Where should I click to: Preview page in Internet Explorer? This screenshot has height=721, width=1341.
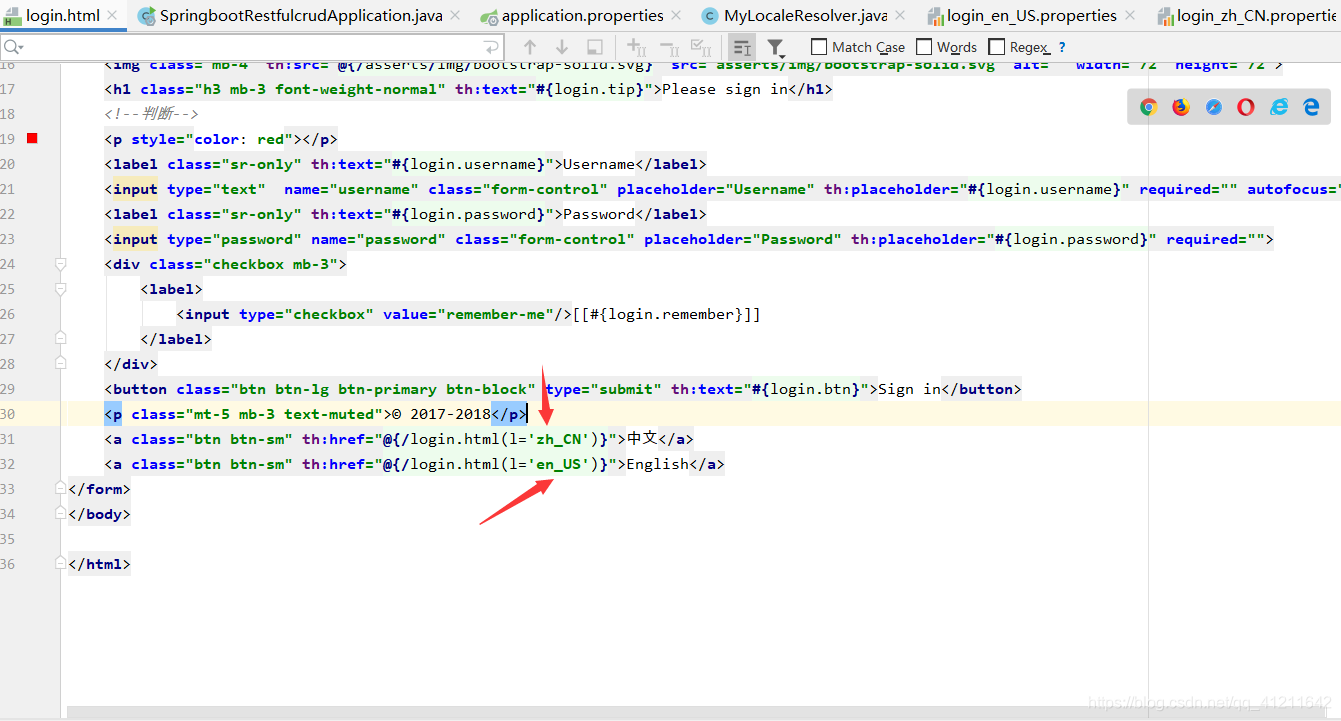click(x=1279, y=107)
